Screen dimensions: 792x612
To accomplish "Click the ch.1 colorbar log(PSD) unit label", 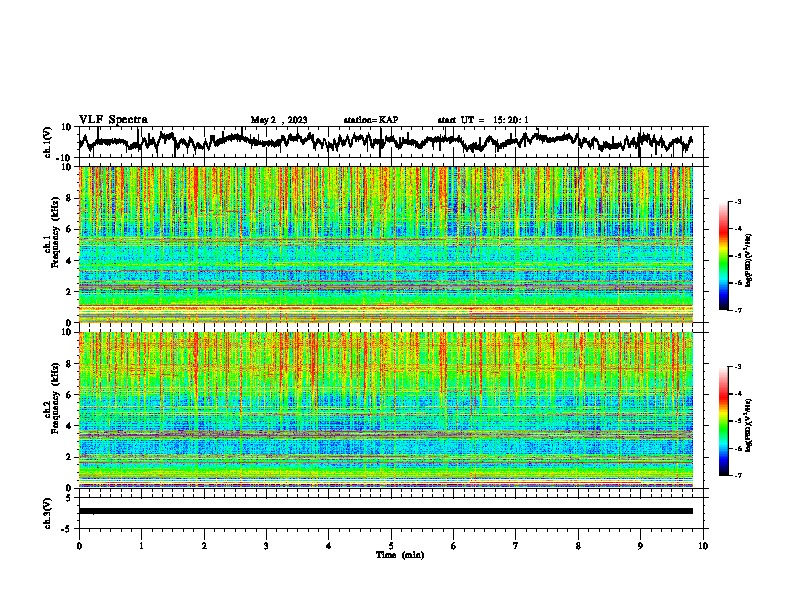I will 749,260.
